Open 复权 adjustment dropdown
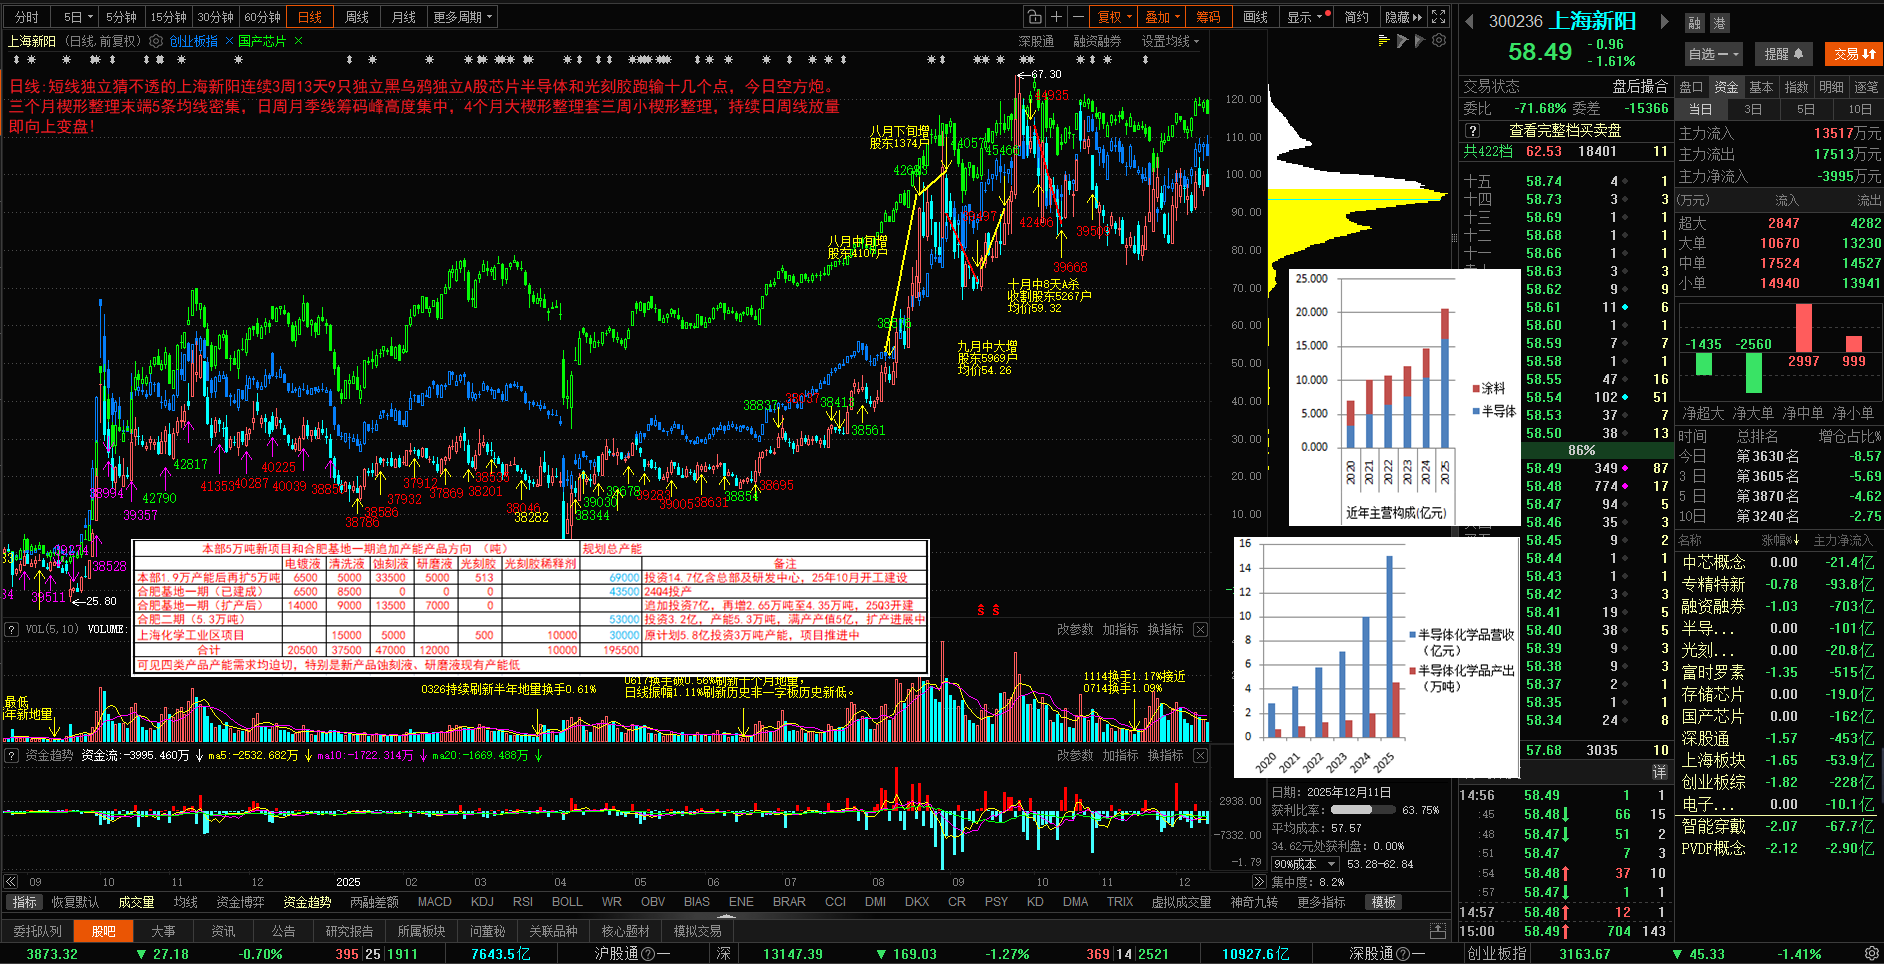This screenshot has width=1884, height=964. pos(1115,17)
